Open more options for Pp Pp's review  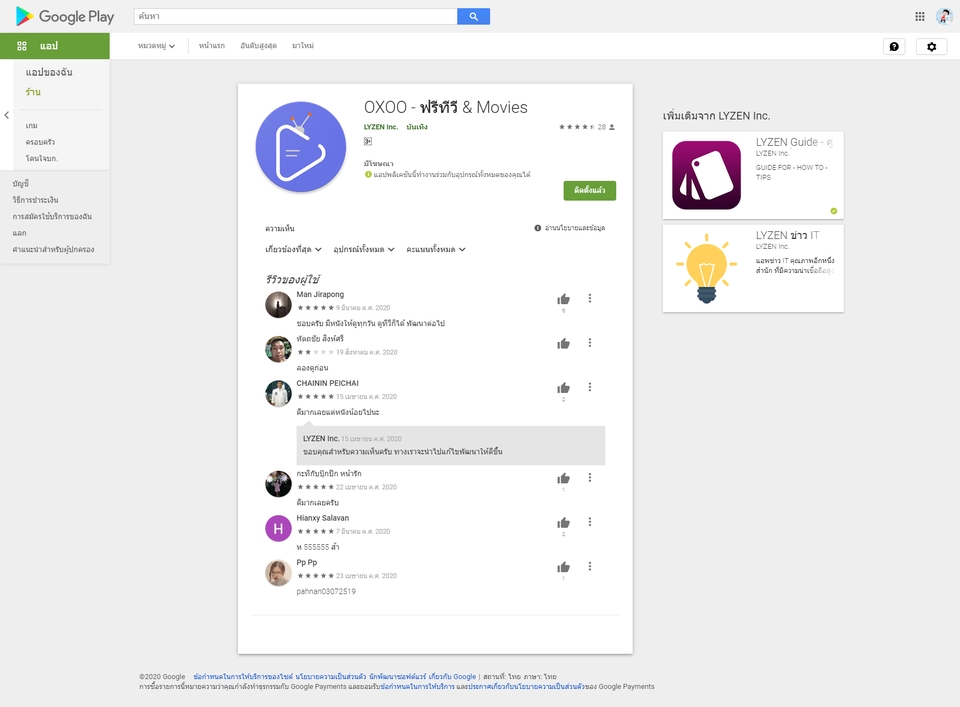coord(590,566)
